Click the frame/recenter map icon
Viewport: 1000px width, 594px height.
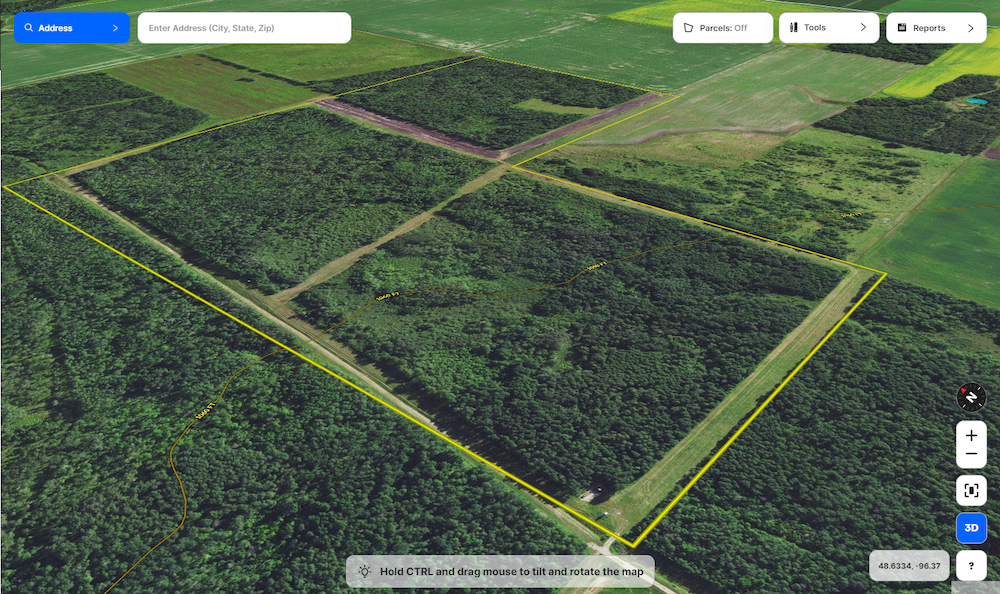pyautogui.click(x=971, y=490)
